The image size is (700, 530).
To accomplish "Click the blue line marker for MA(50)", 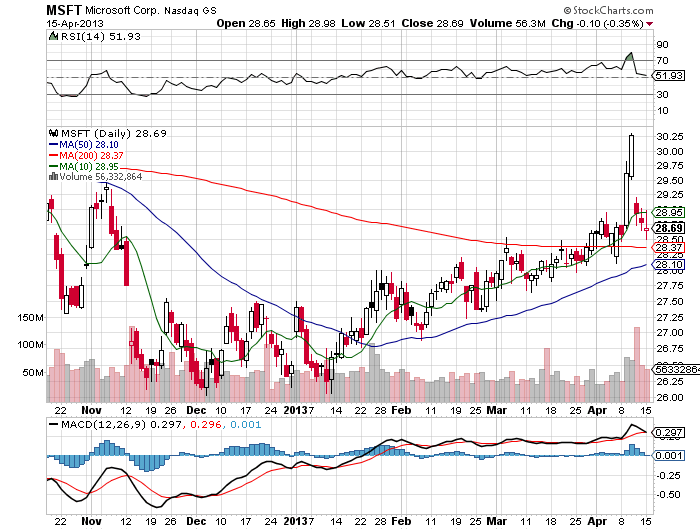I will click(x=53, y=144).
